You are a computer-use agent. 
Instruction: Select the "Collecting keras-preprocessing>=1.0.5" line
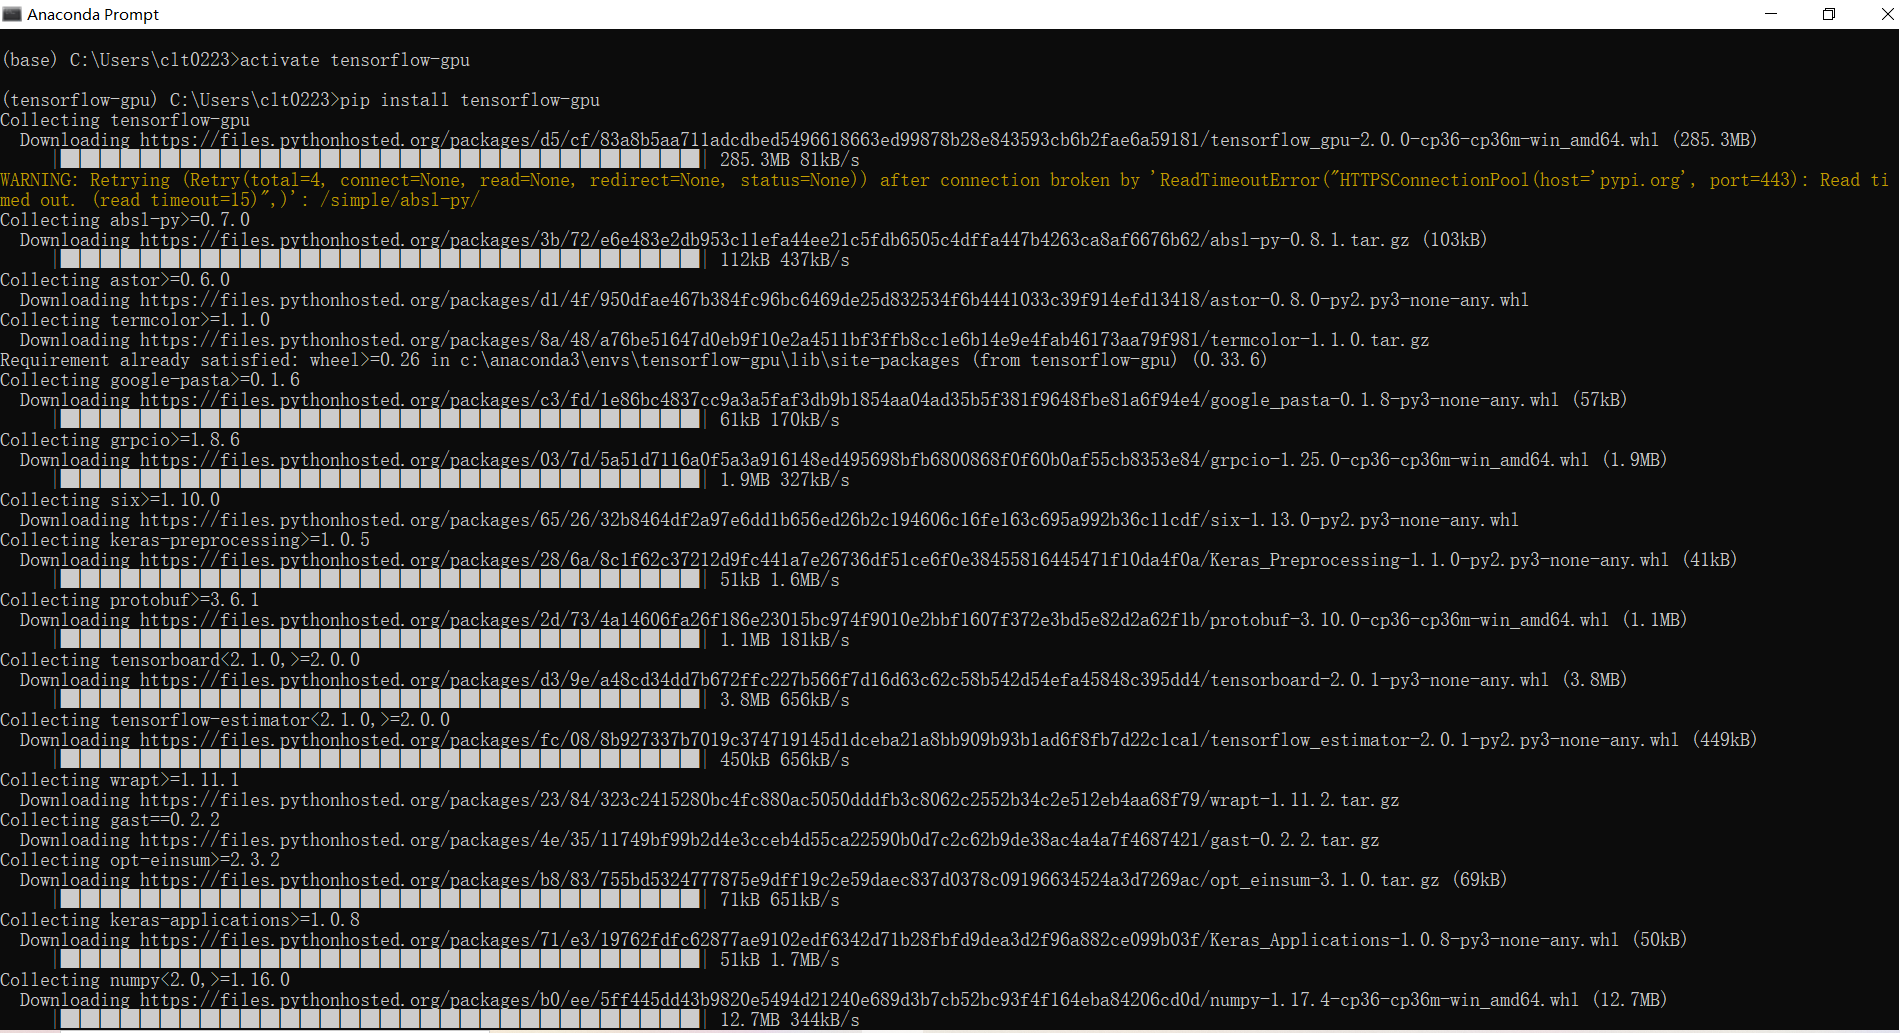pyautogui.click(x=185, y=540)
